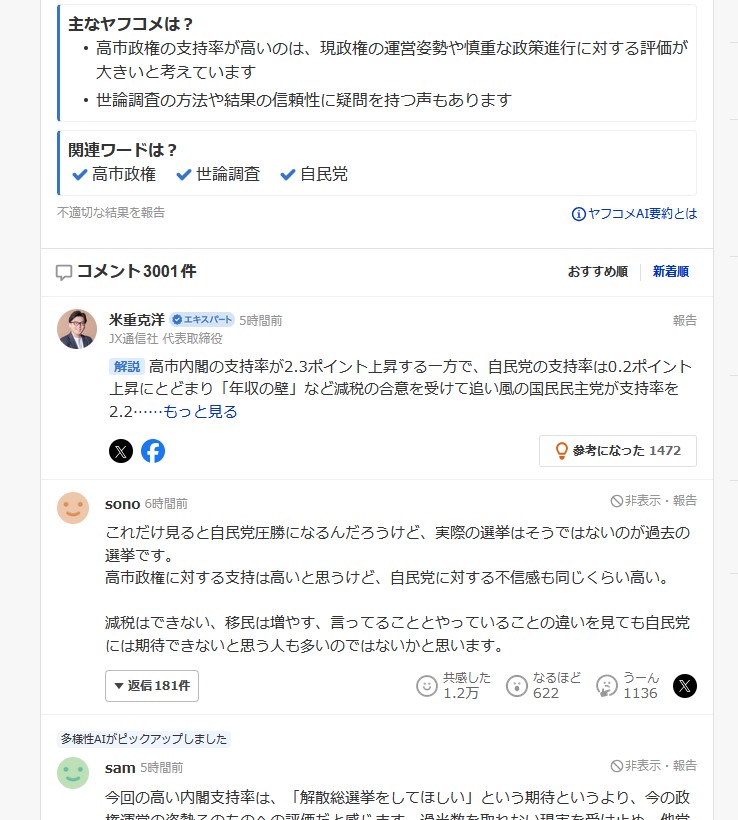This screenshot has width=738, height=820.
Task: Click the なるほど reaction icon
Action: click(517, 686)
